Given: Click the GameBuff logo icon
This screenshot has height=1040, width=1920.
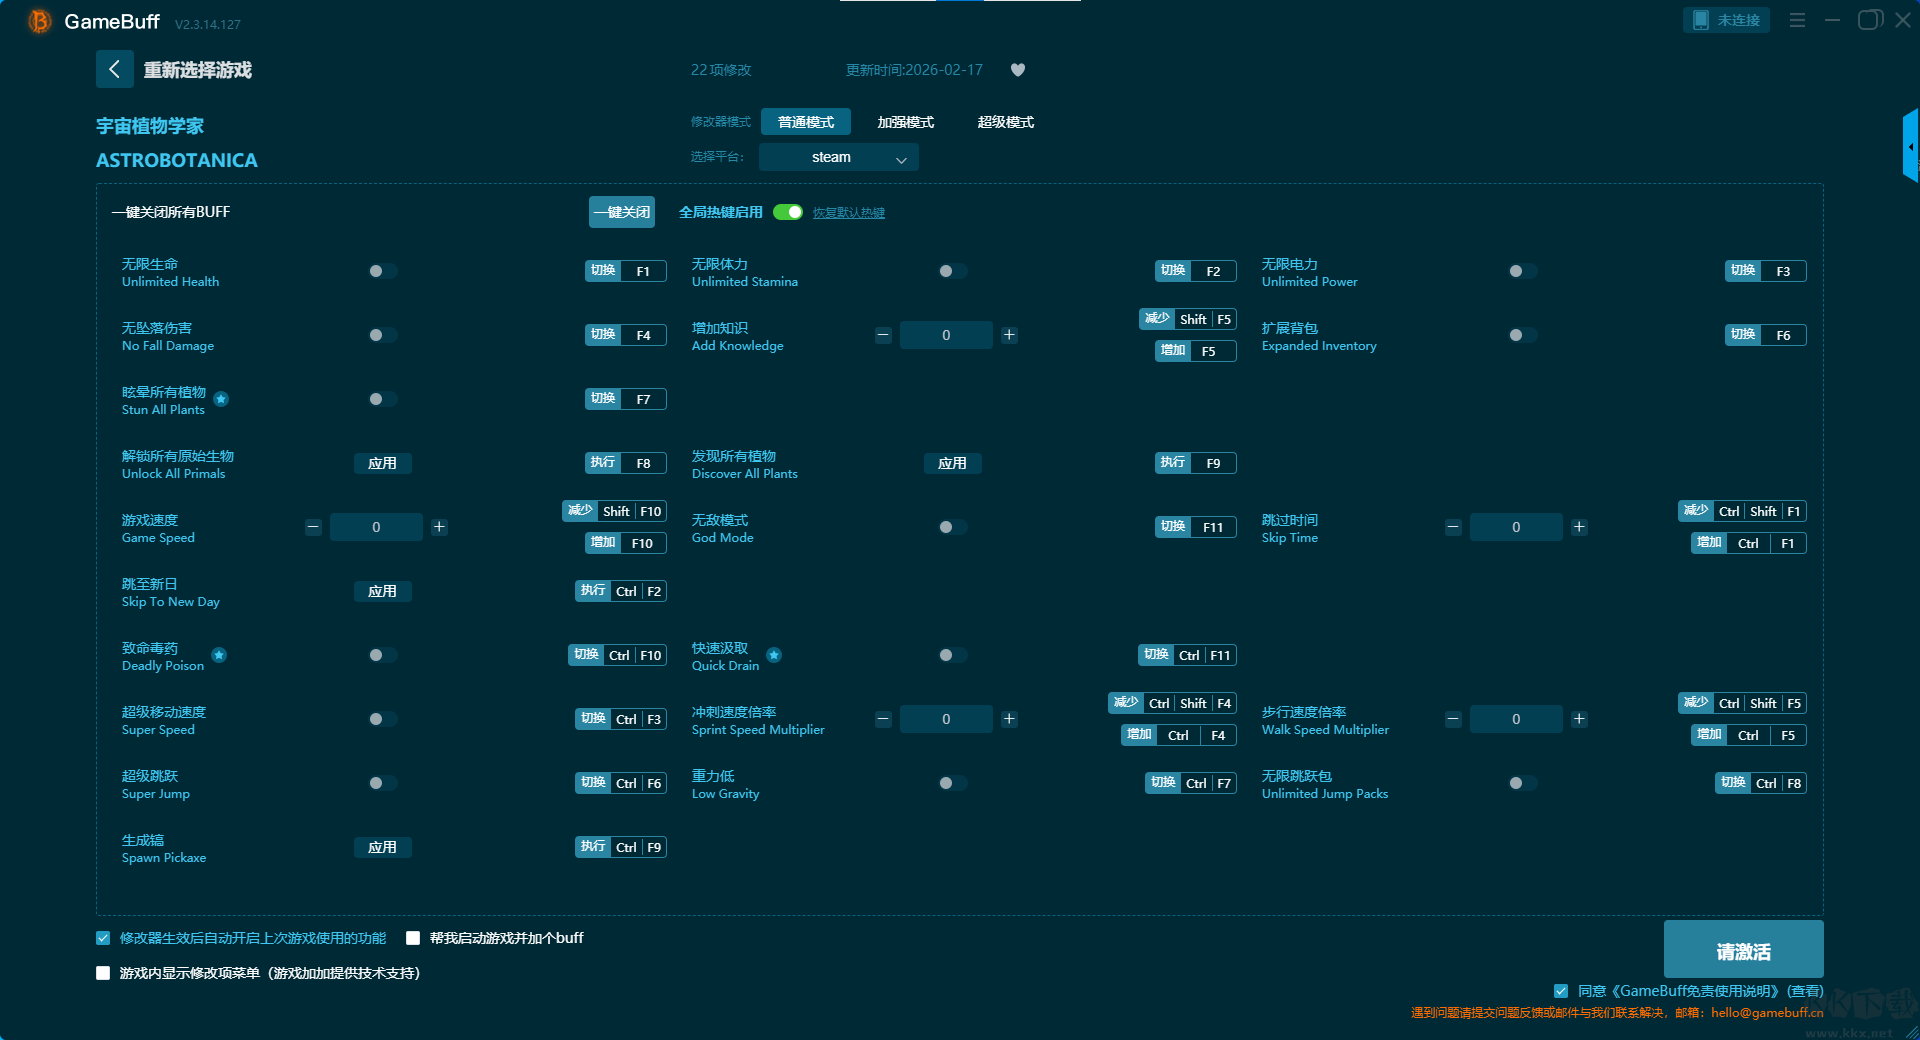Looking at the screenshot, I should 40,21.
